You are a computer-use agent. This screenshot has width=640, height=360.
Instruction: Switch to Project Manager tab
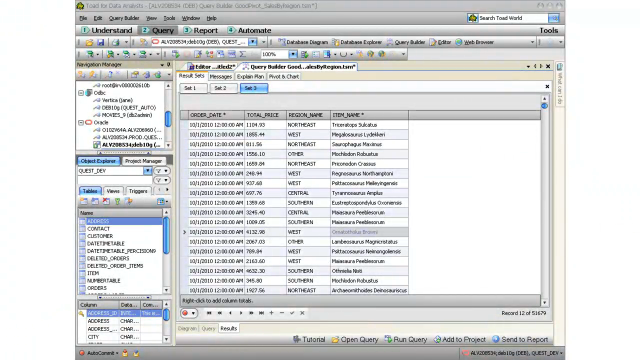pyautogui.click(x=143, y=161)
